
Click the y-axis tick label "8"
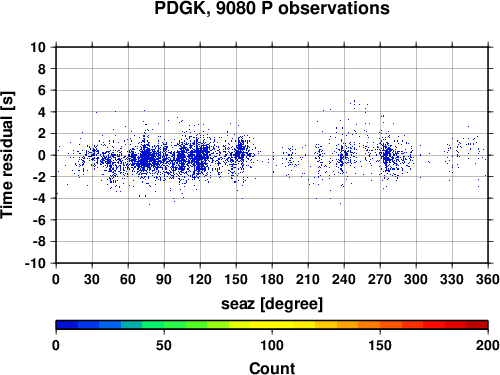point(42,69)
